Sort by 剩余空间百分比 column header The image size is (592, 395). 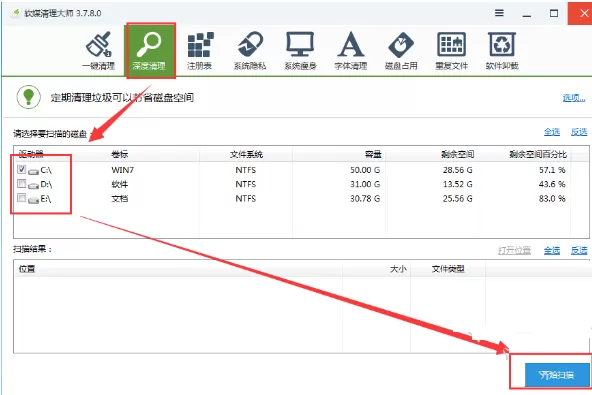click(x=538, y=154)
